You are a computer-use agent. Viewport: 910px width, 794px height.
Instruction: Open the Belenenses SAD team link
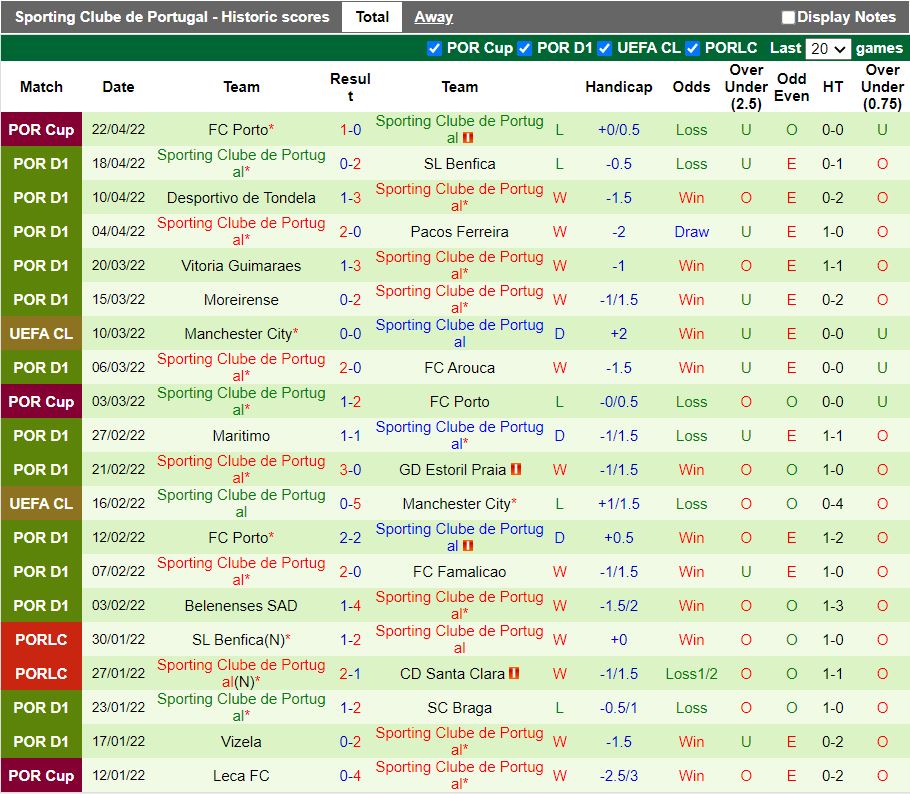click(x=241, y=606)
